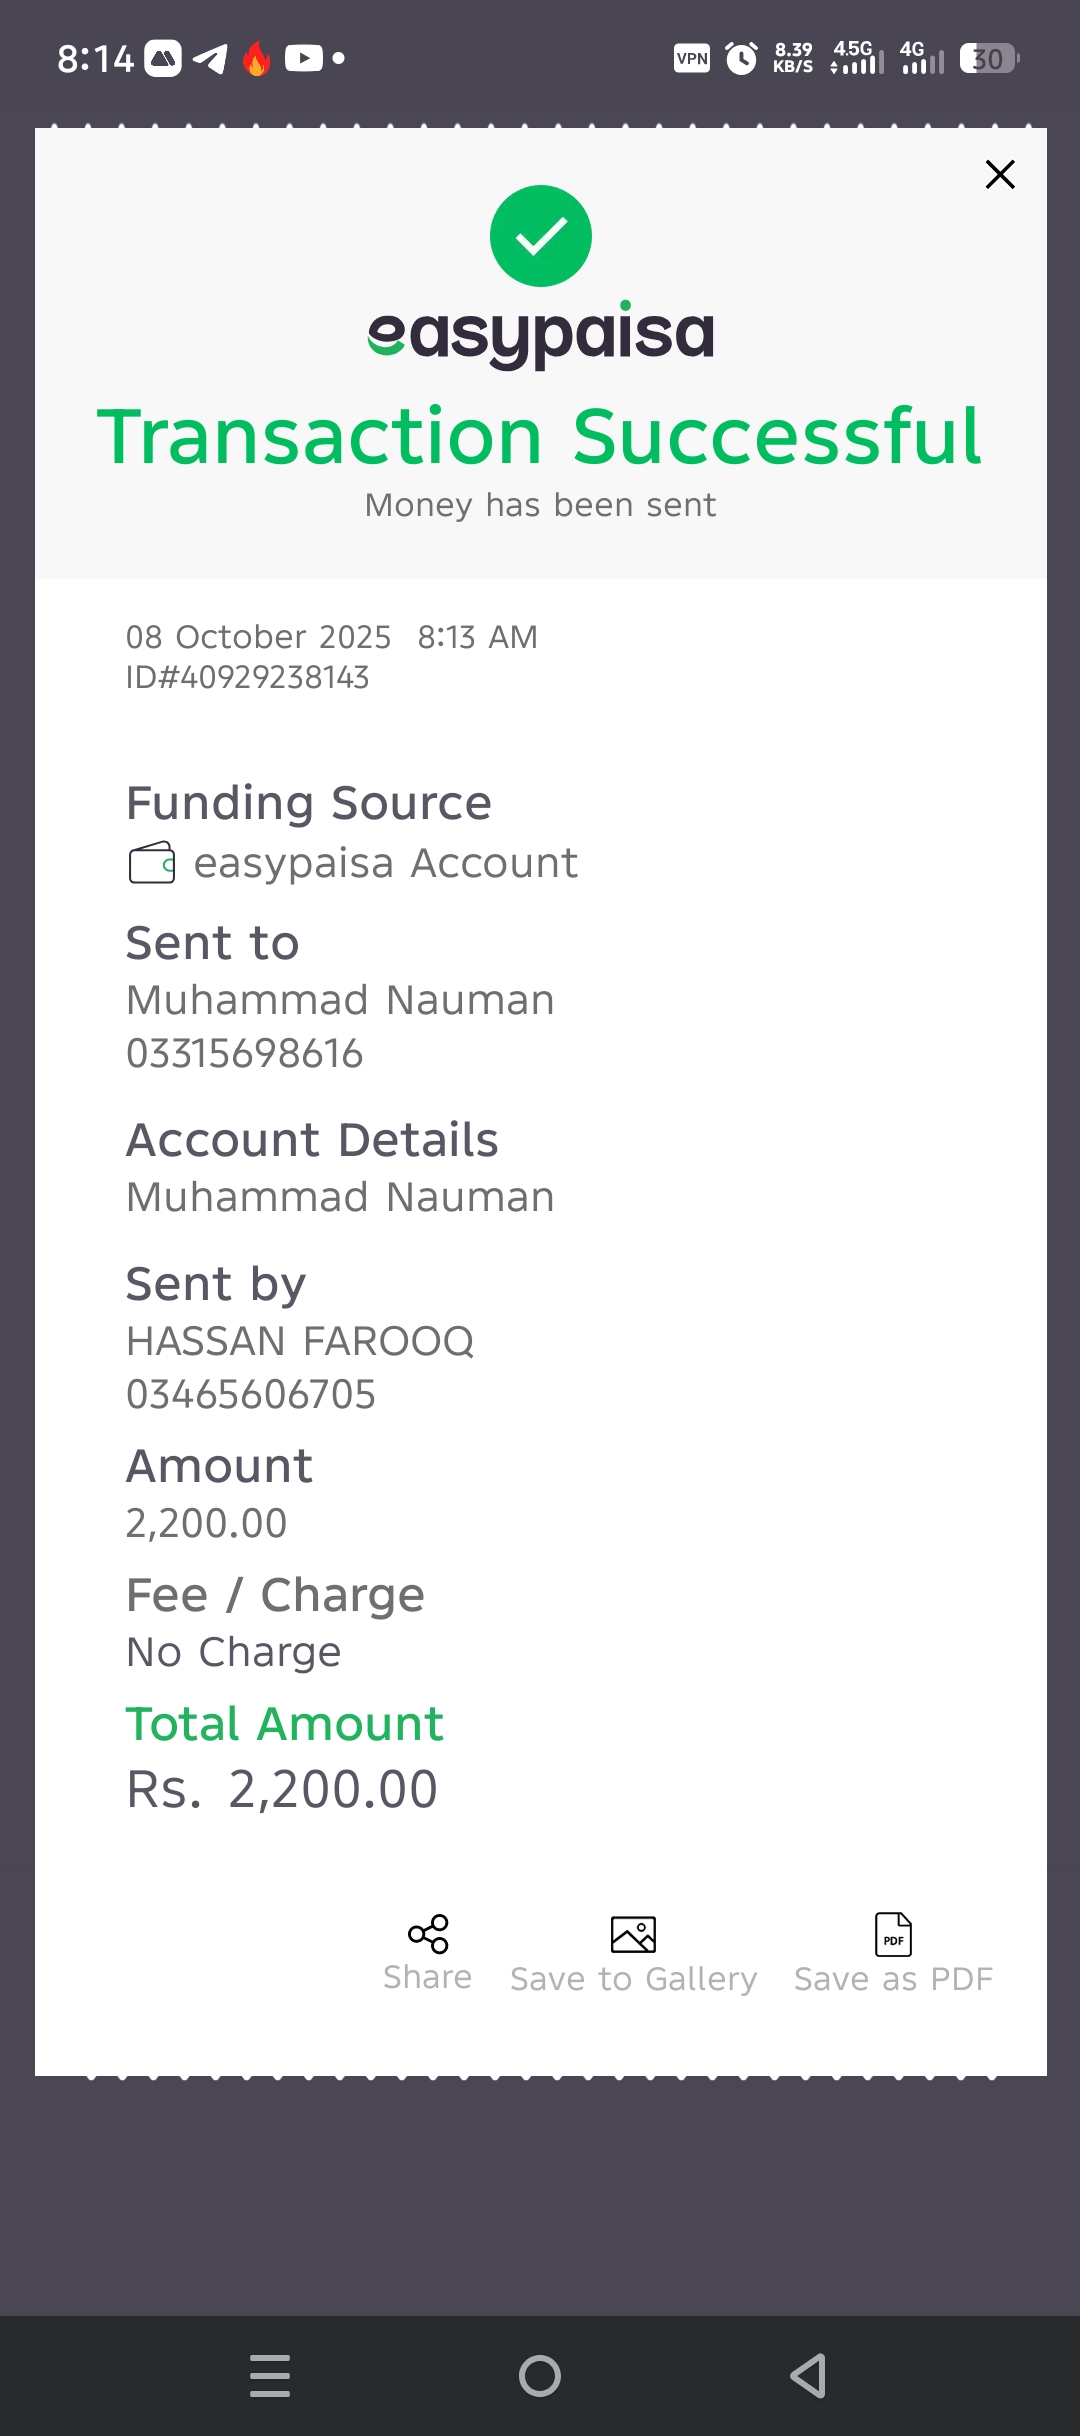Close the transaction receipt with X
1080x2436 pixels.
tap(1000, 175)
